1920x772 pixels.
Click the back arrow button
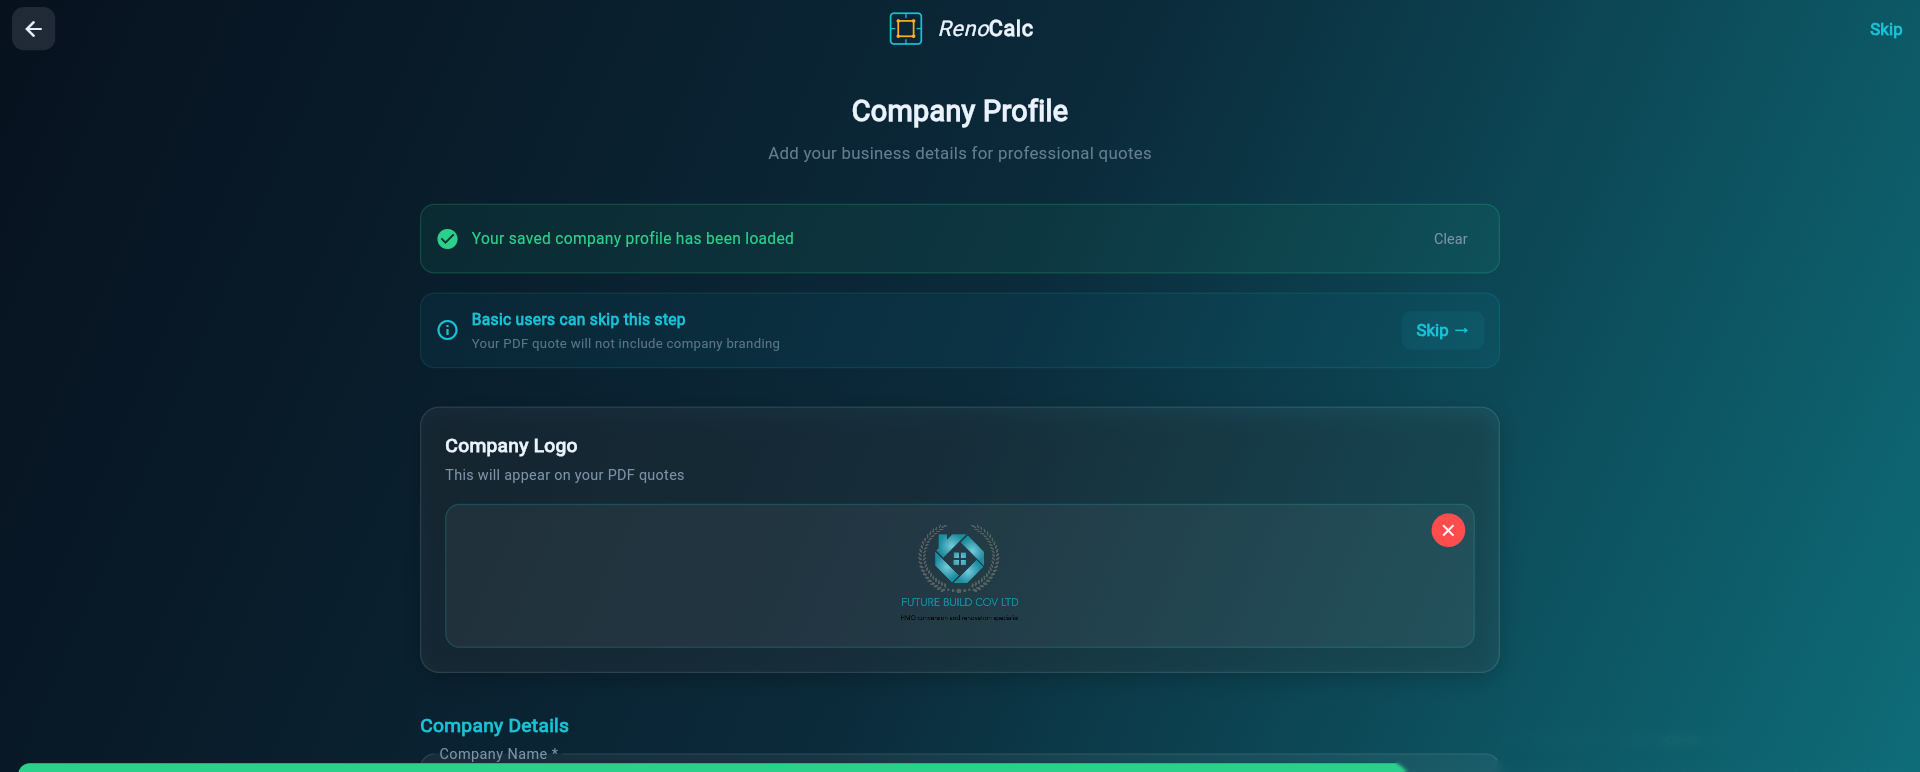point(33,29)
